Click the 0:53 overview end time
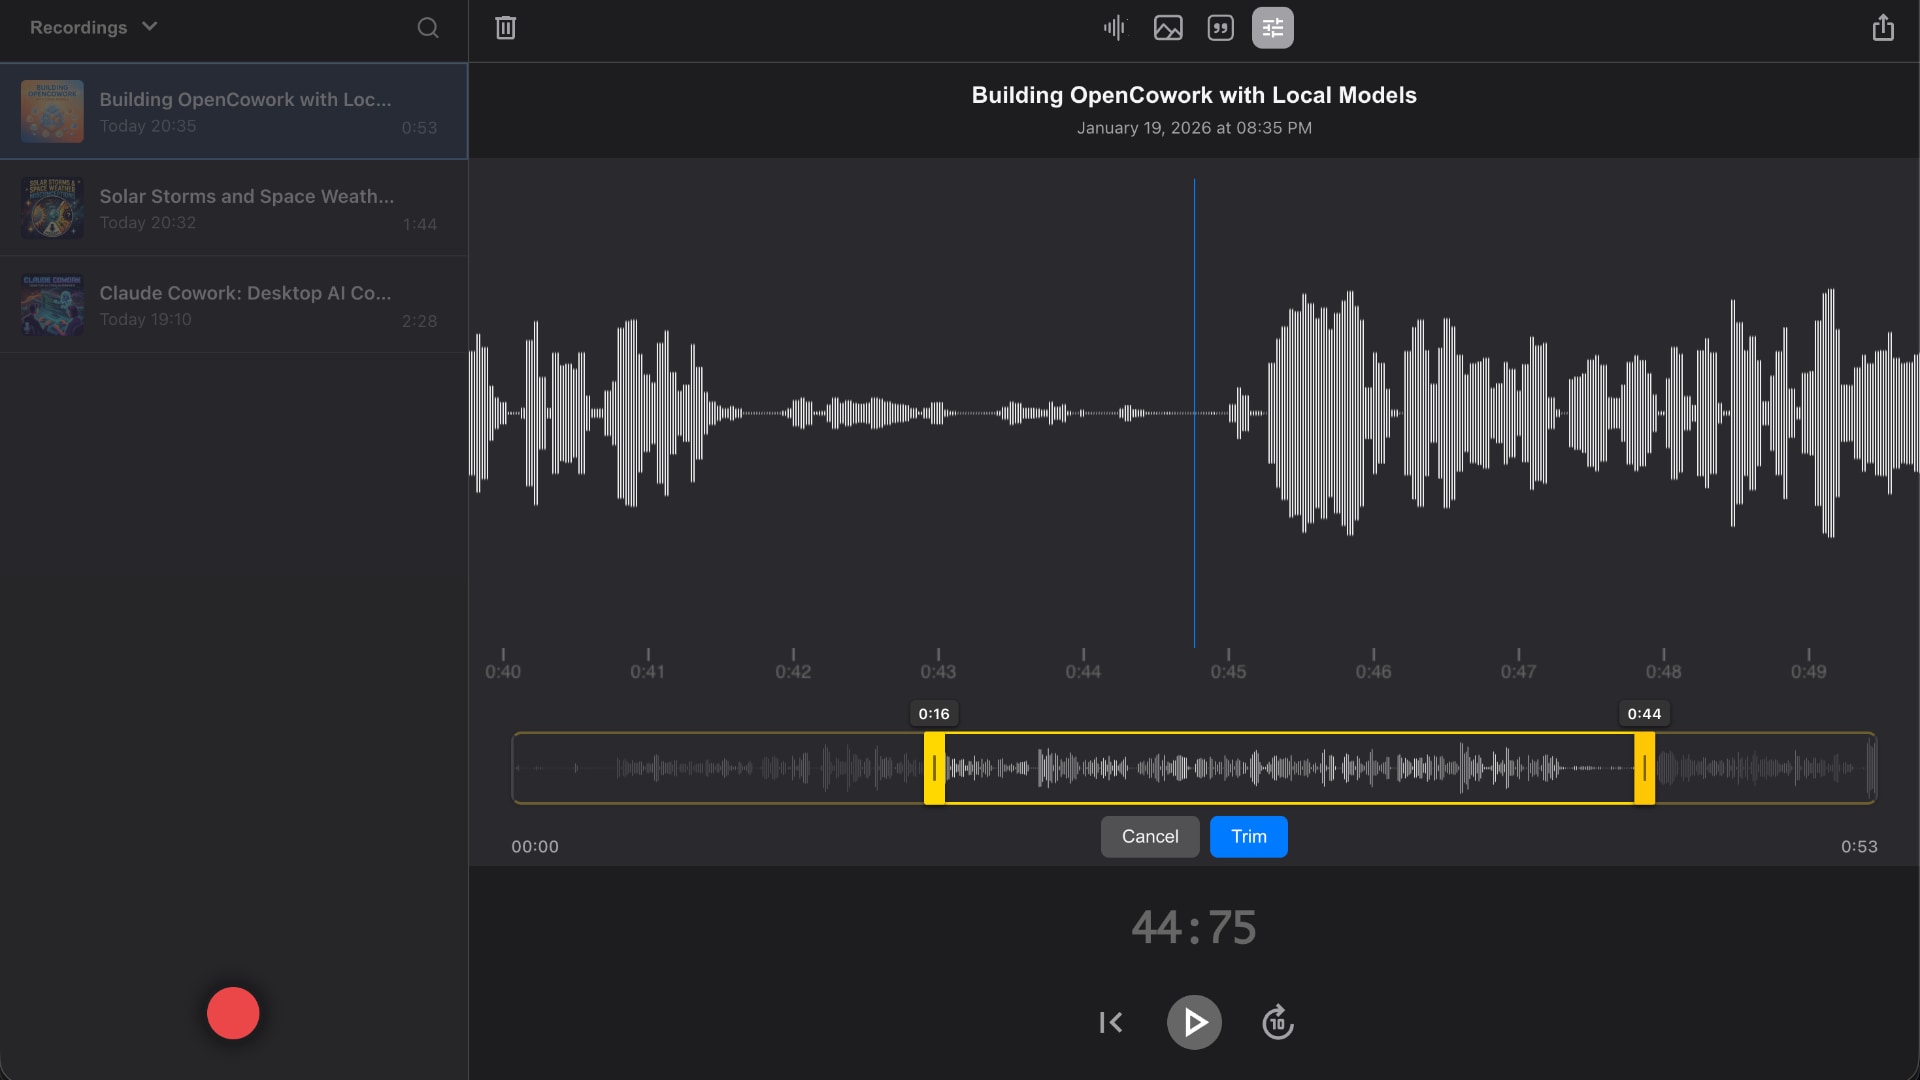Screen dimensions: 1920x1080 1859,847
